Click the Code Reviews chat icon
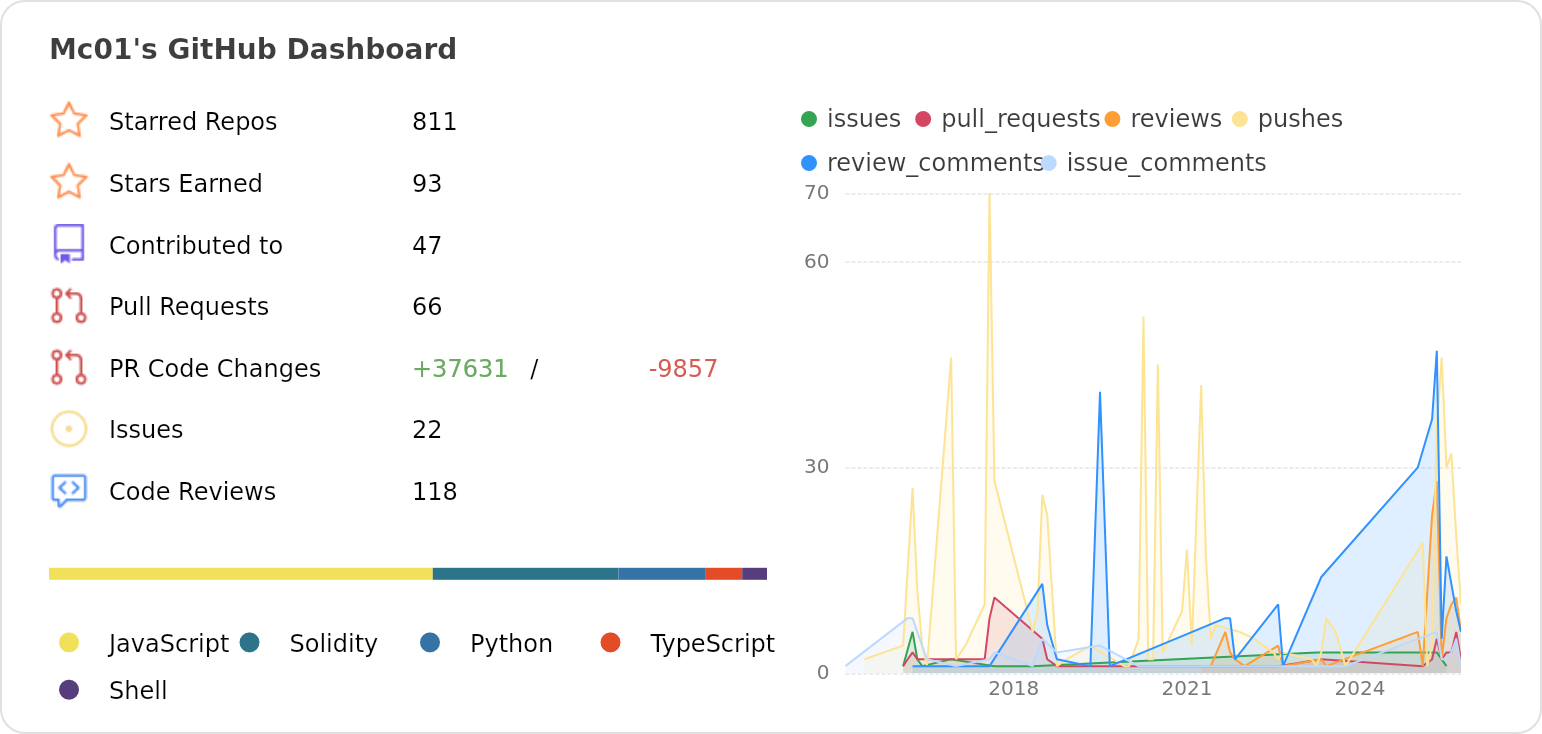The width and height of the screenshot is (1542, 734). coord(69,491)
